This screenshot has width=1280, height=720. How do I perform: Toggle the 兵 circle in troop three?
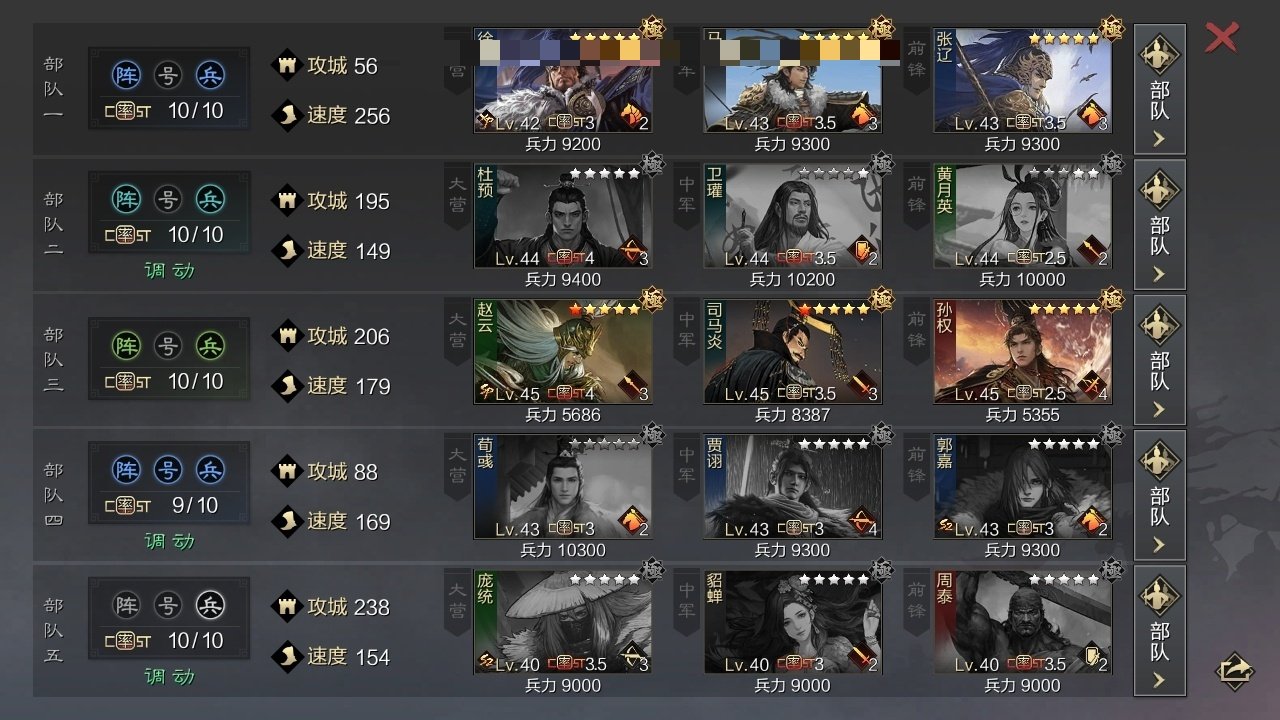pos(210,347)
